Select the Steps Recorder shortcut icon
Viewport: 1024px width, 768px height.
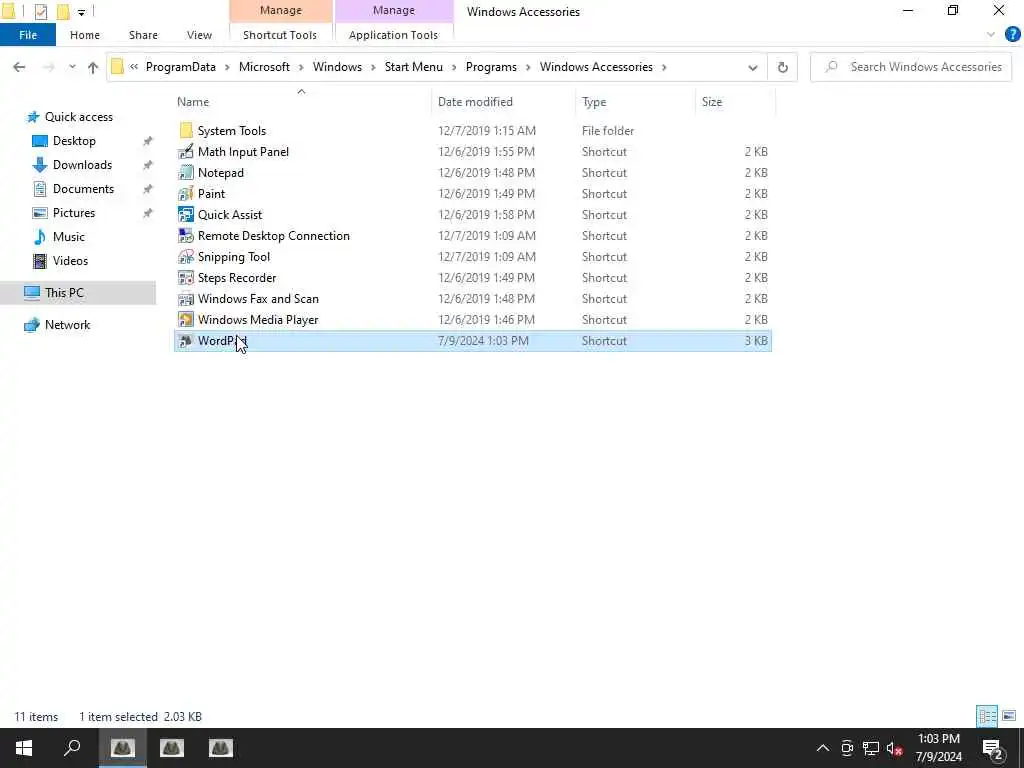[186, 278]
